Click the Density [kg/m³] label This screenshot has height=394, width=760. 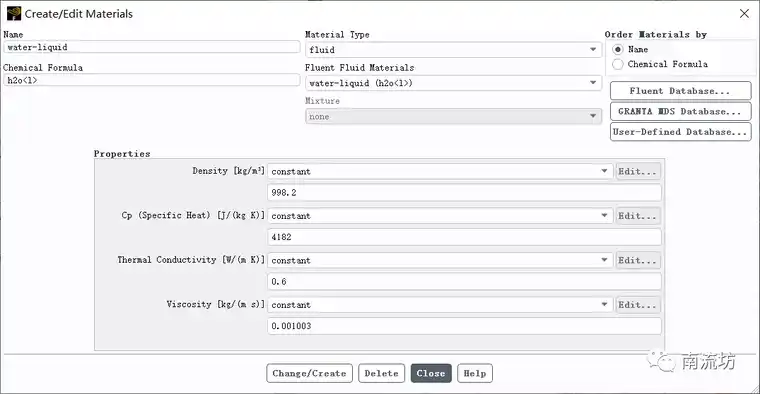tap(228, 171)
